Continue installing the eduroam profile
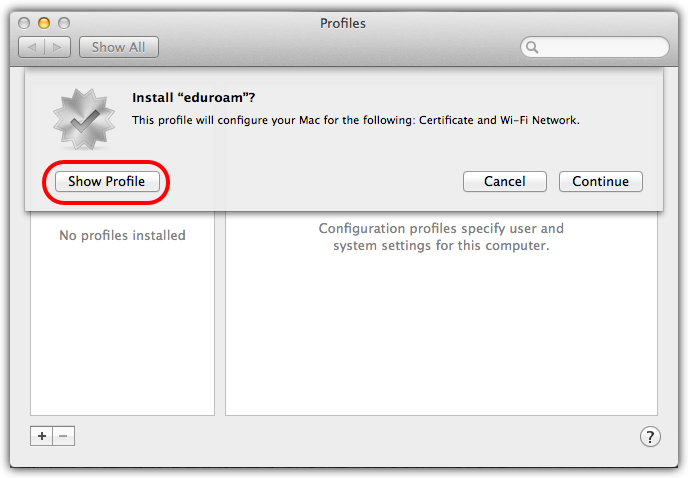688x478 pixels. click(x=601, y=181)
